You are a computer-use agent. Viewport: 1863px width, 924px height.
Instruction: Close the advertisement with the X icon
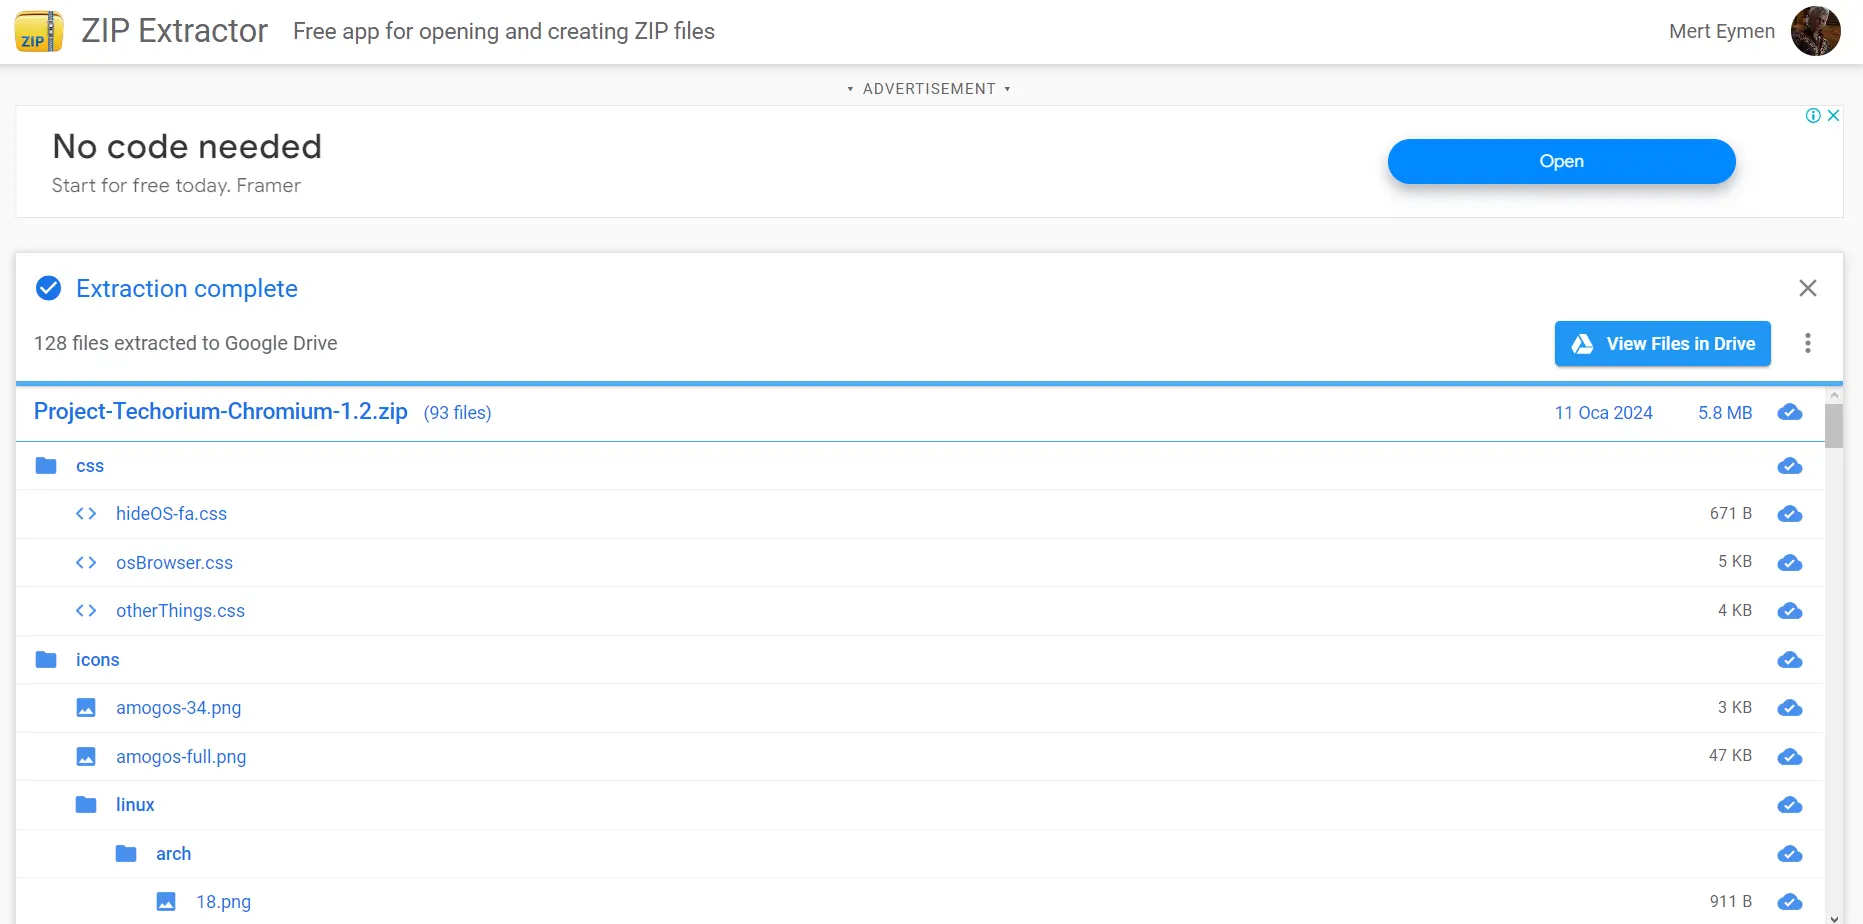click(x=1833, y=116)
